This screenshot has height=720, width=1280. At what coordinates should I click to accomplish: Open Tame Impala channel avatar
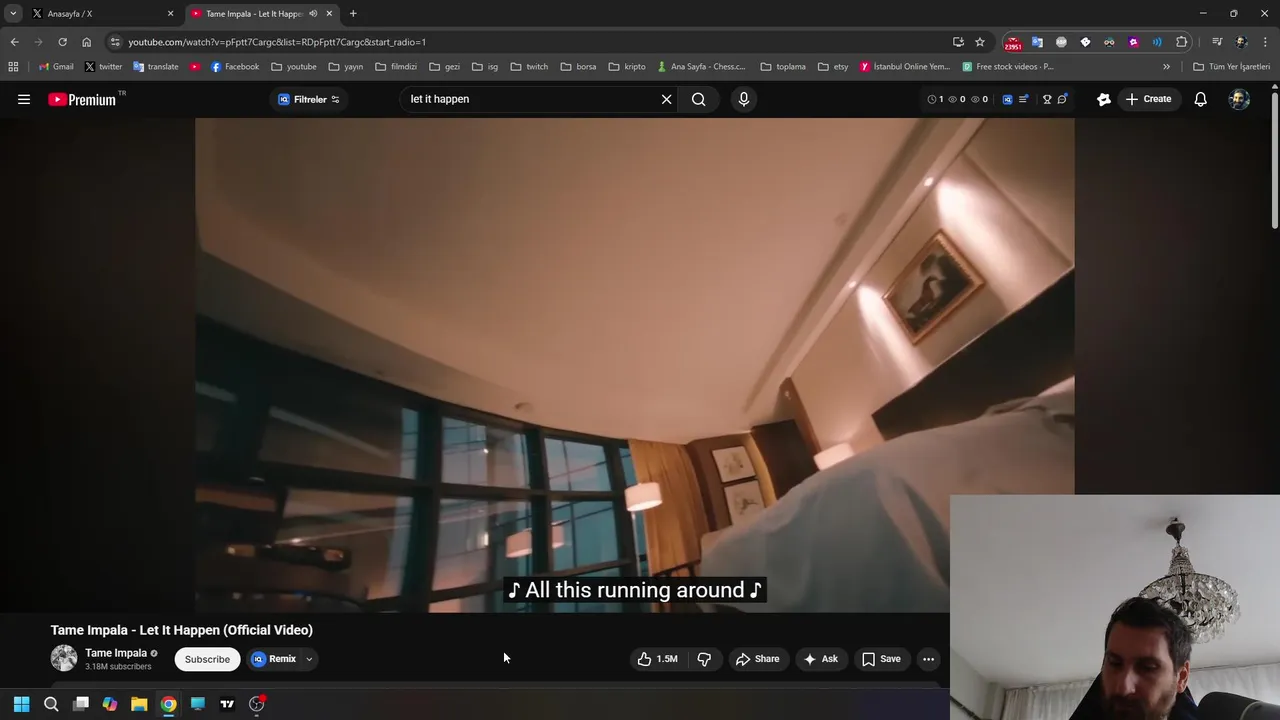click(x=64, y=658)
